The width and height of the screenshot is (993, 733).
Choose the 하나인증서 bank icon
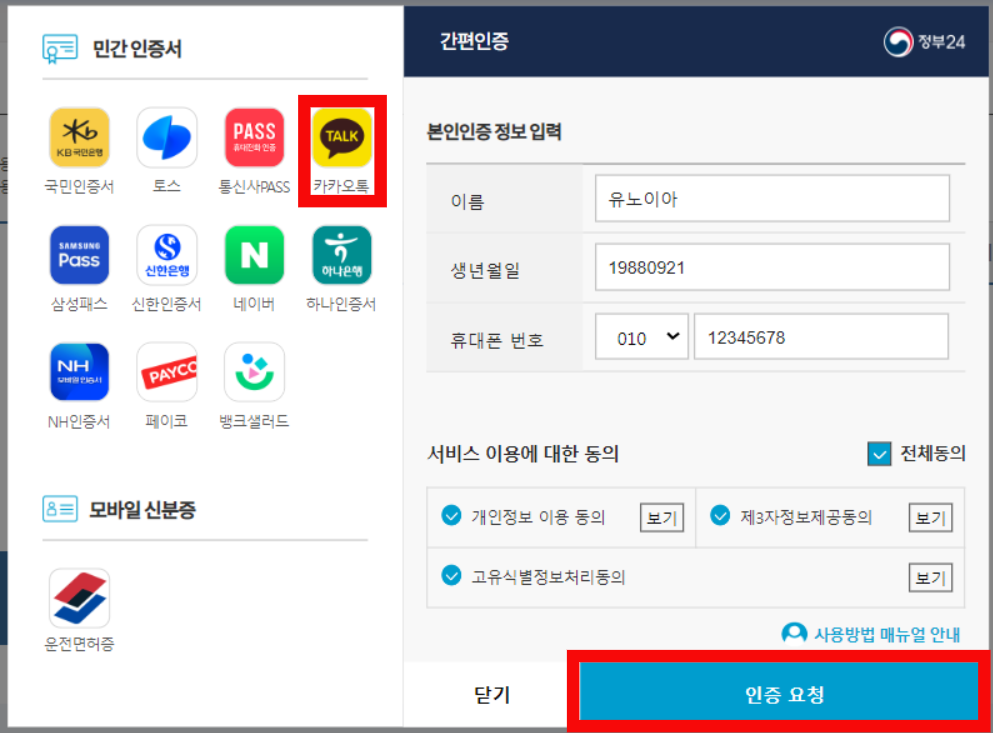pos(342,255)
